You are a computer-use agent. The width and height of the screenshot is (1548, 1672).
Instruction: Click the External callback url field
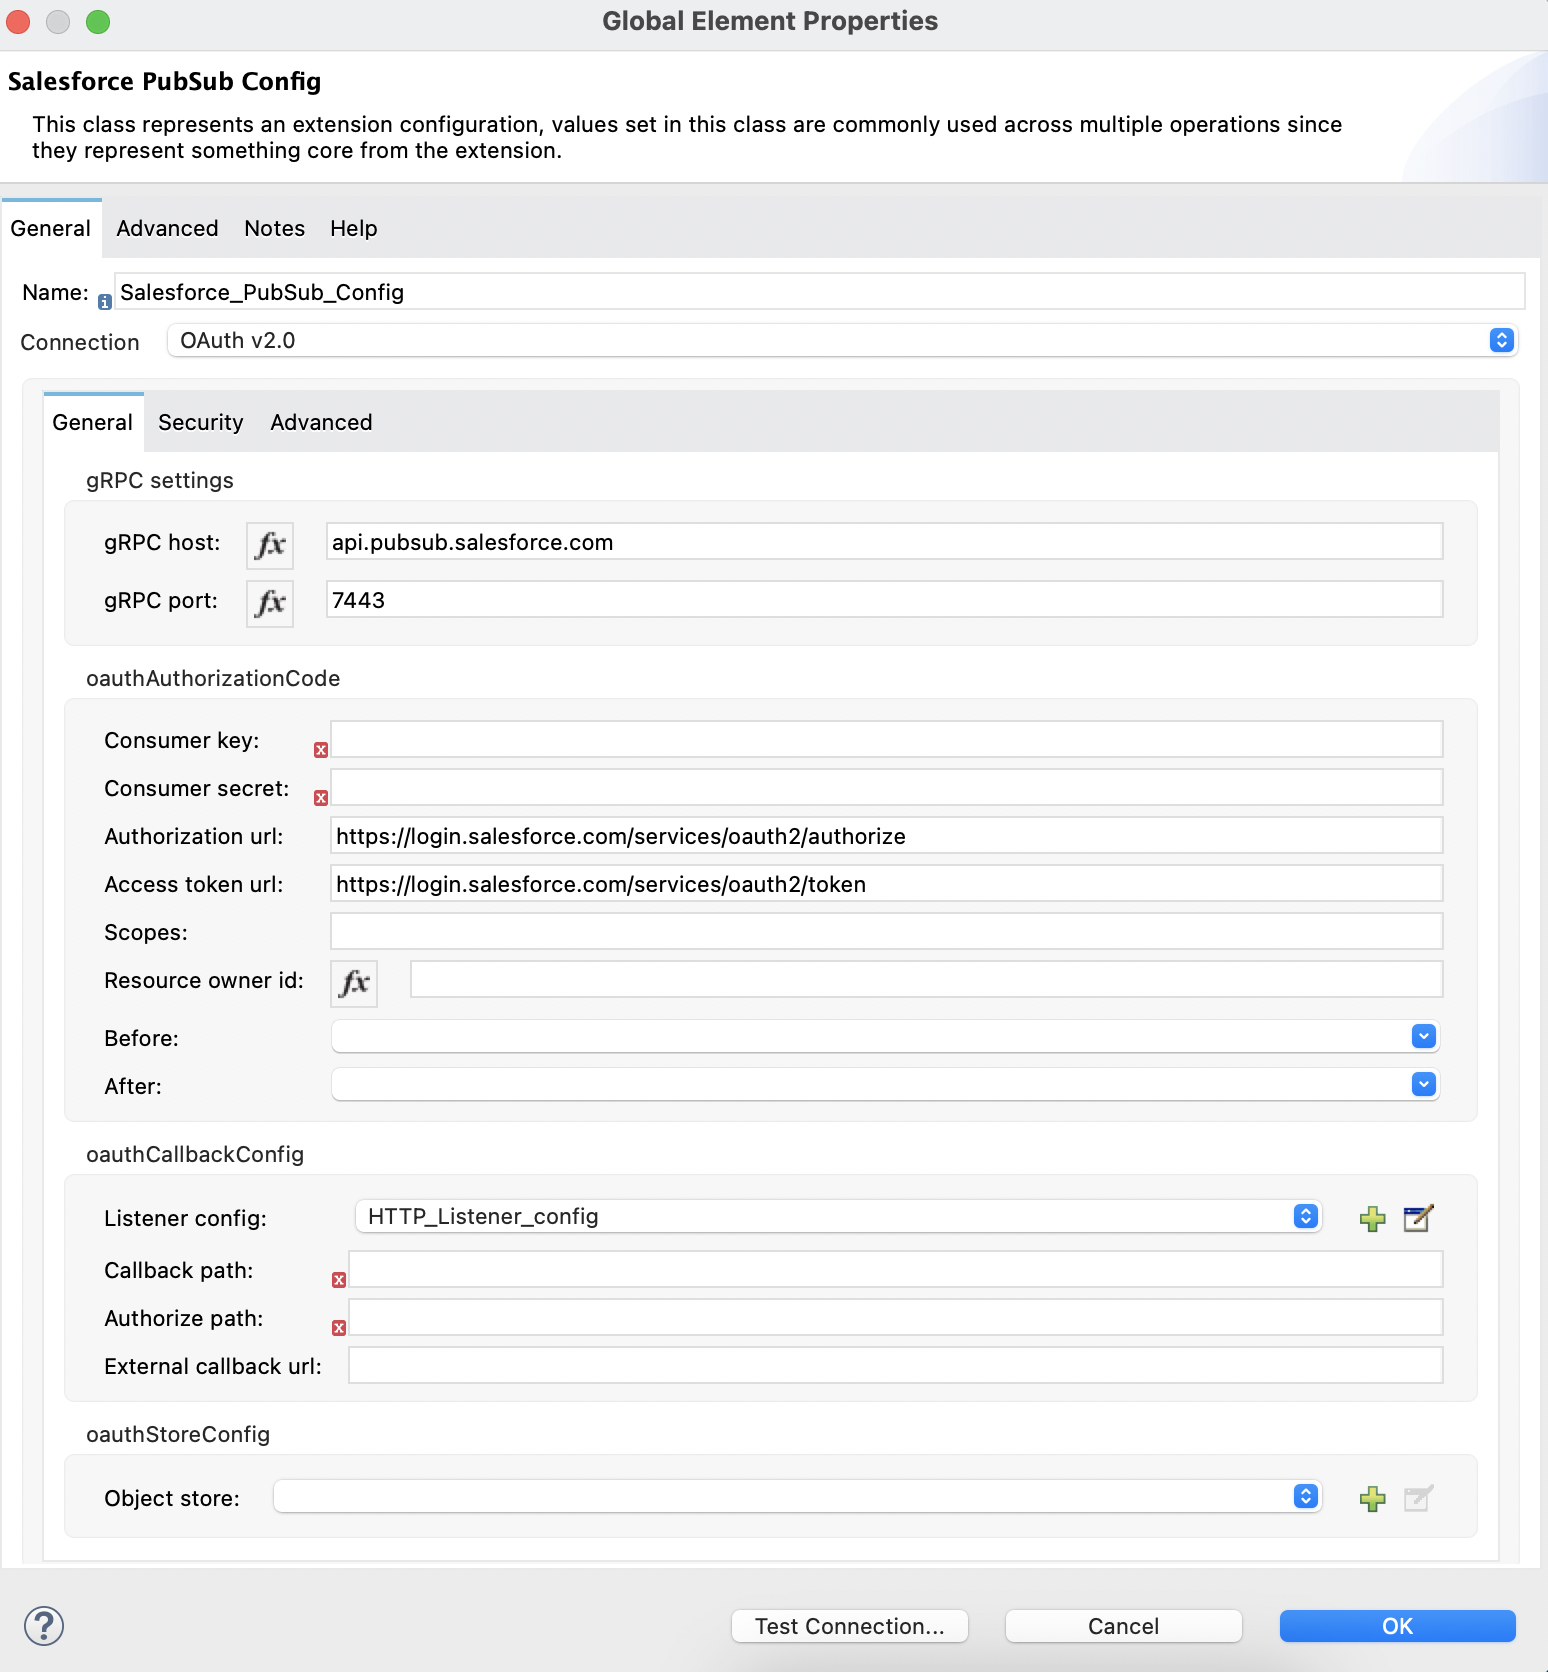point(896,1365)
